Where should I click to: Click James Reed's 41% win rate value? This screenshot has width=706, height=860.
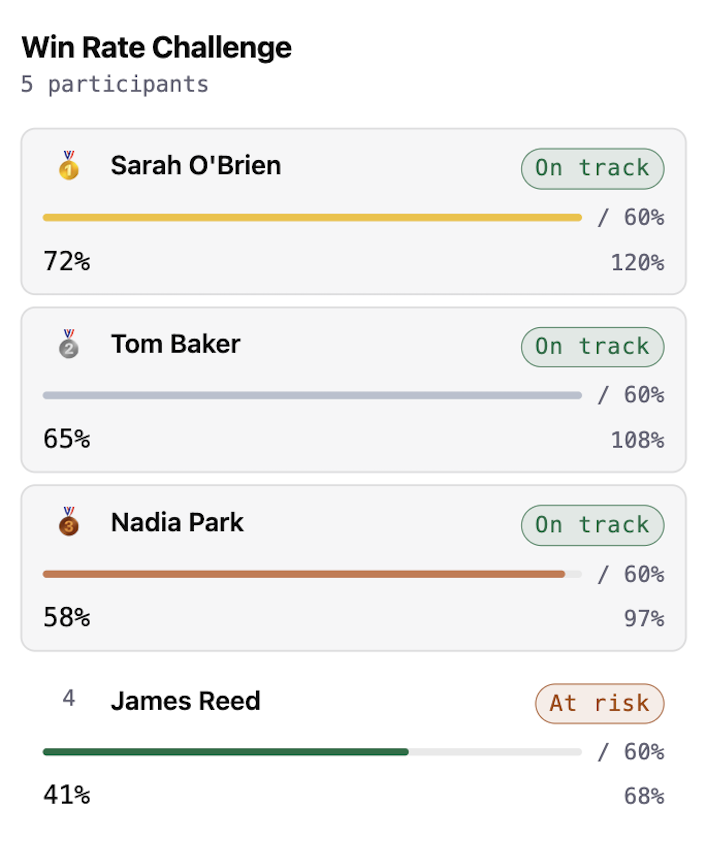pos(66,795)
